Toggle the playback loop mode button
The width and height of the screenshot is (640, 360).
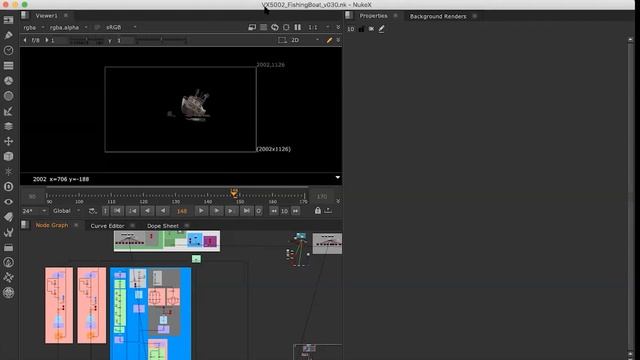pos(93,211)
